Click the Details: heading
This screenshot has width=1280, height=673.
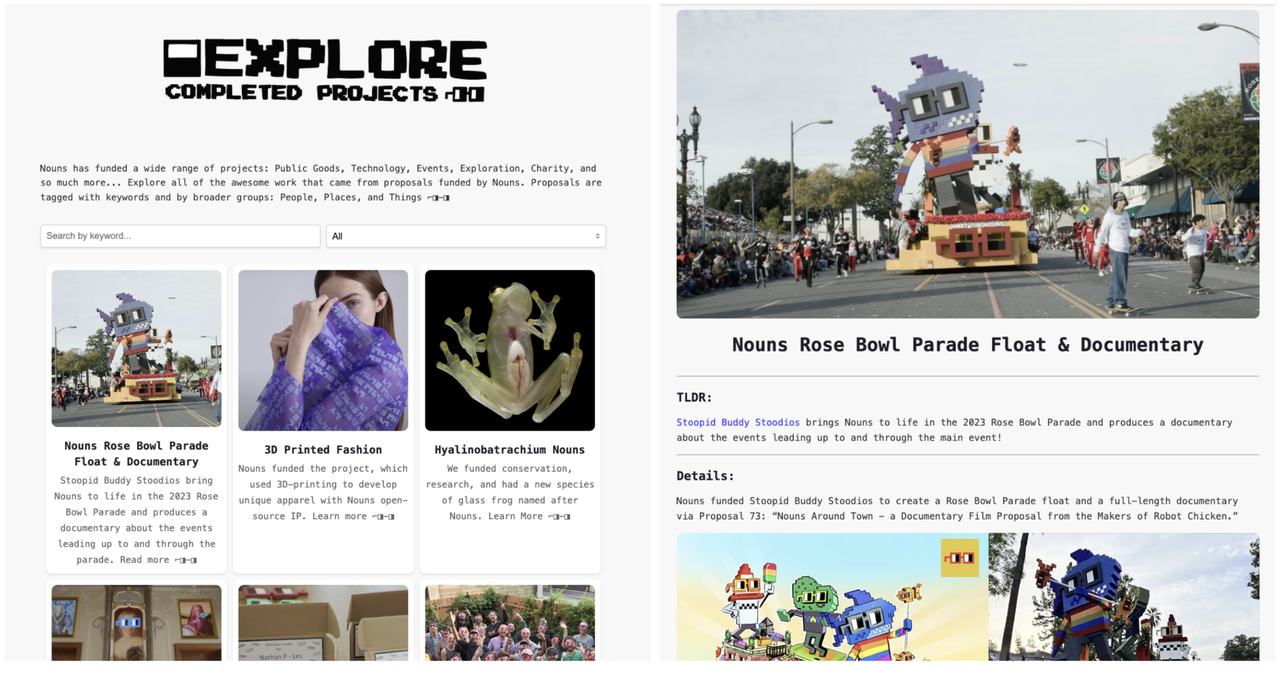point(705,476)
